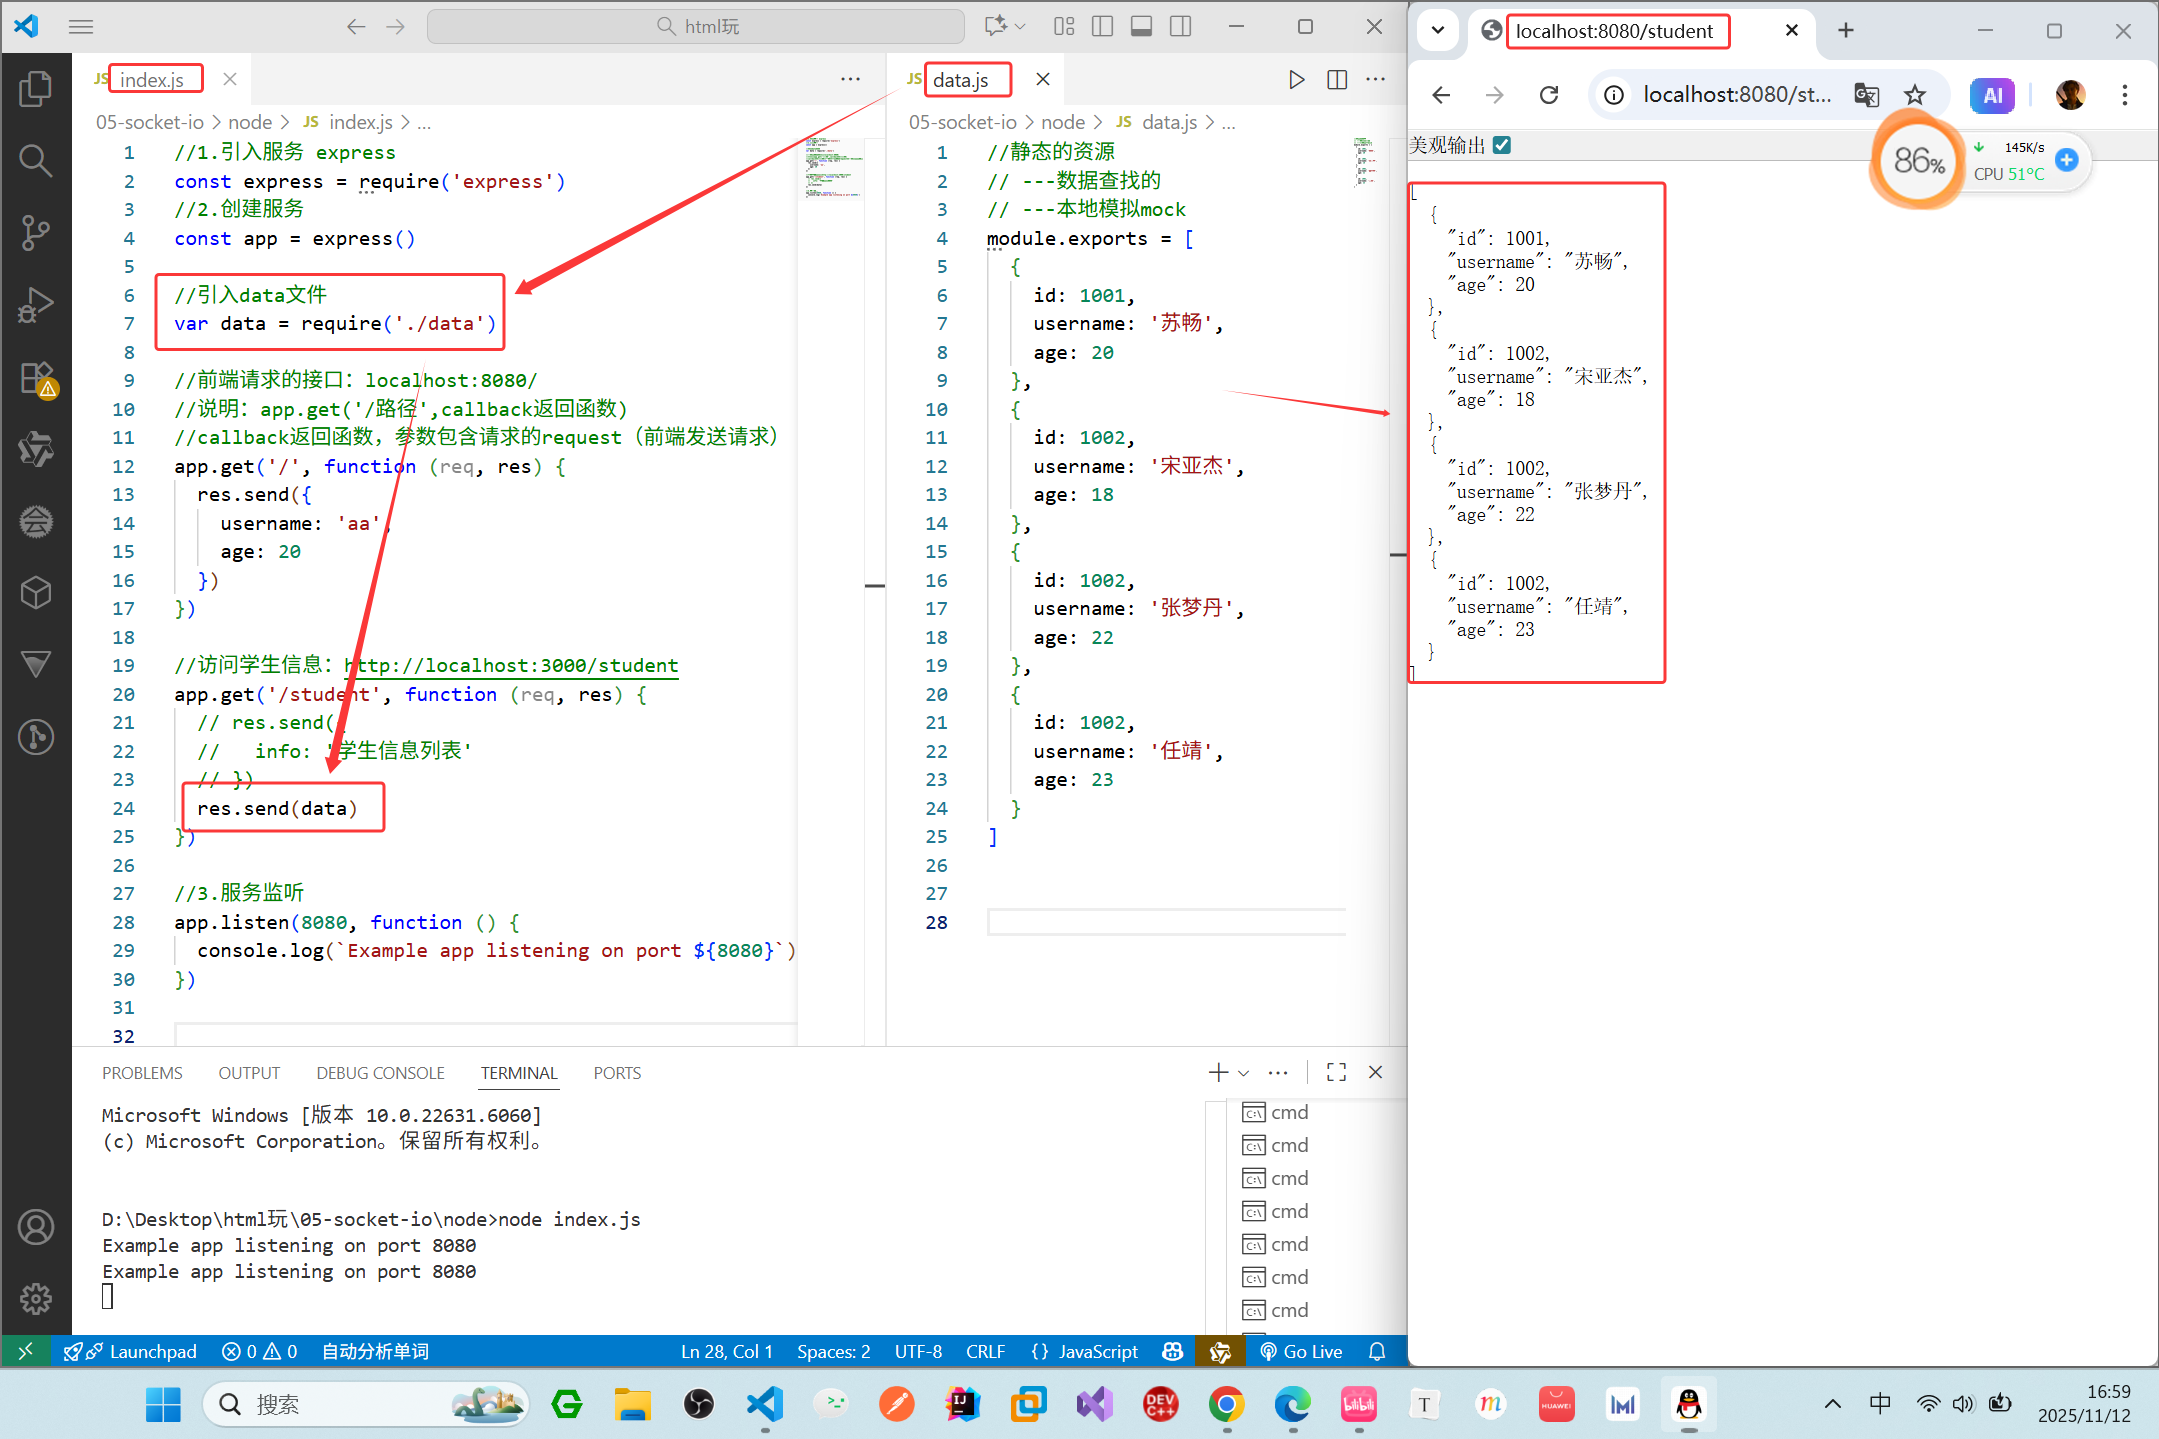
Task: Open Source Control view
Action: tap(36, 232)
